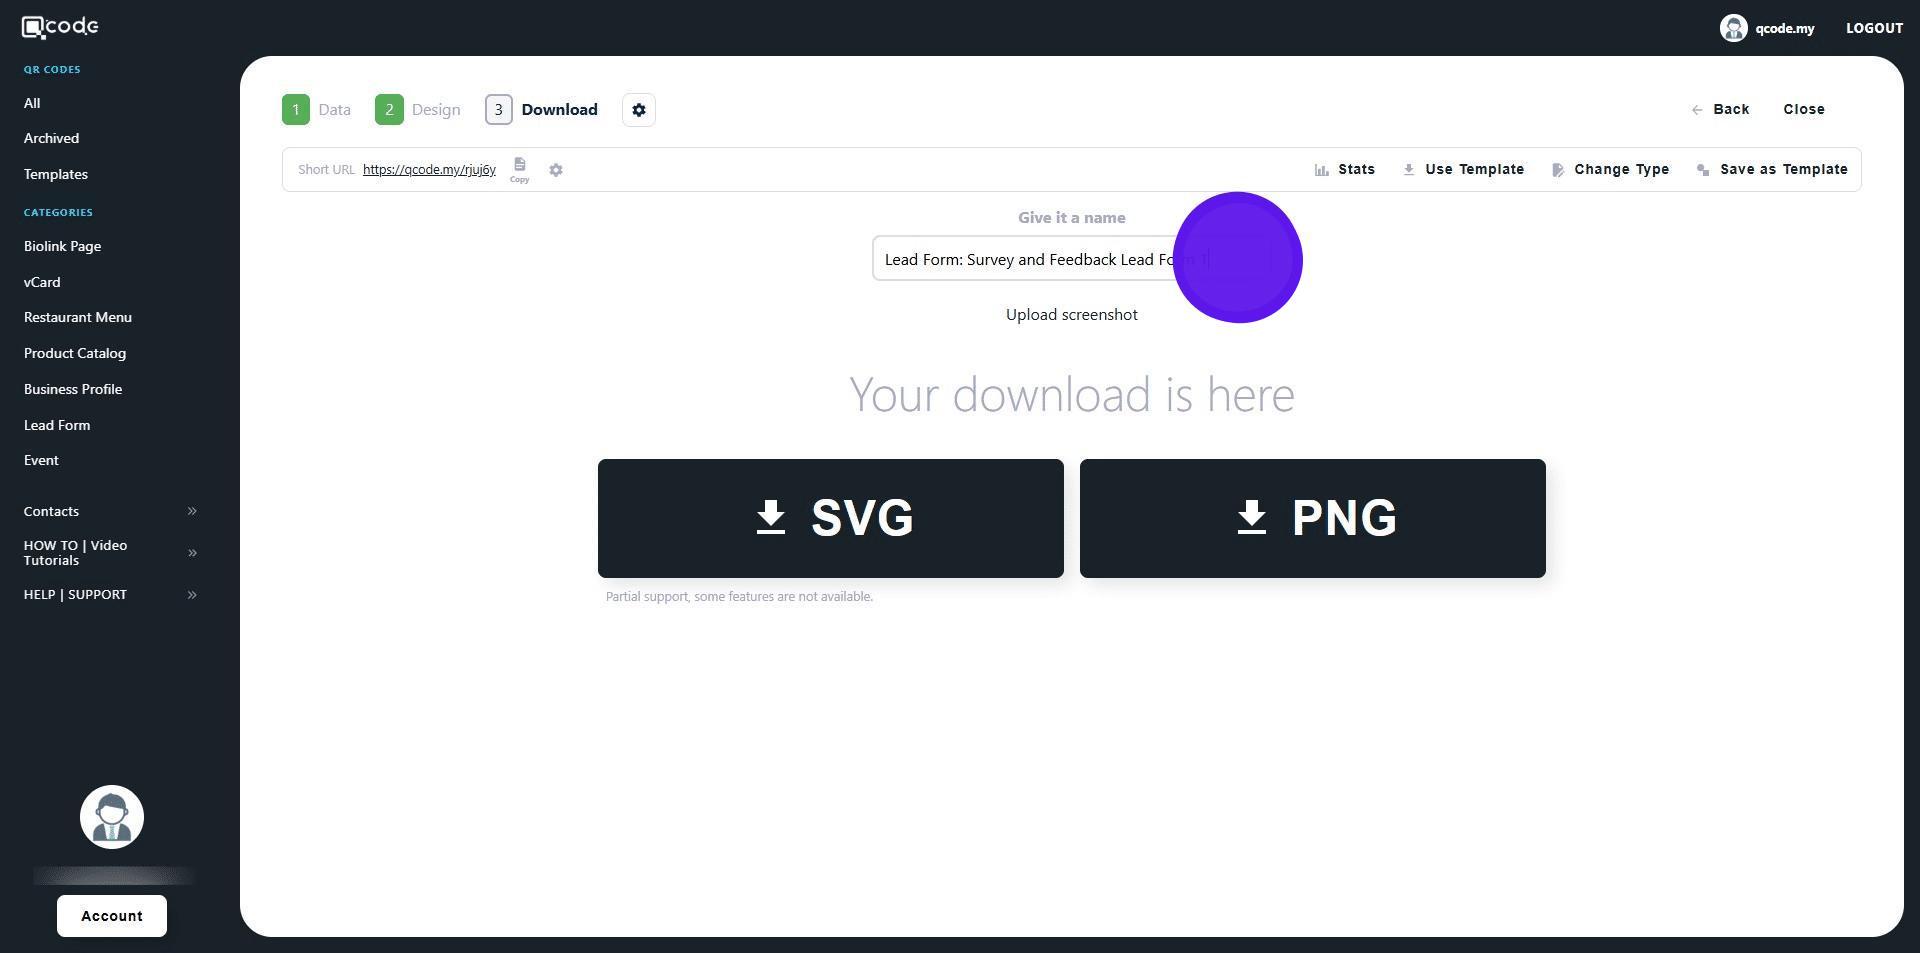
Task: Download the QR code as PNG
Action: pos(1312,518)
